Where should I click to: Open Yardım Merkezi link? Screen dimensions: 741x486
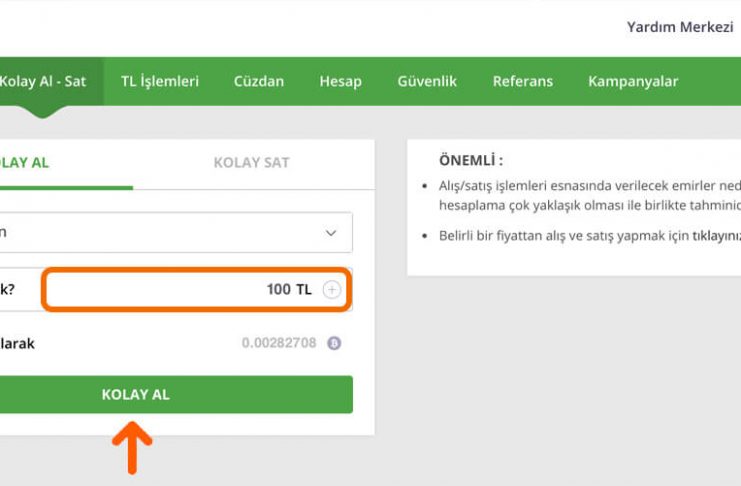(680, 27)
